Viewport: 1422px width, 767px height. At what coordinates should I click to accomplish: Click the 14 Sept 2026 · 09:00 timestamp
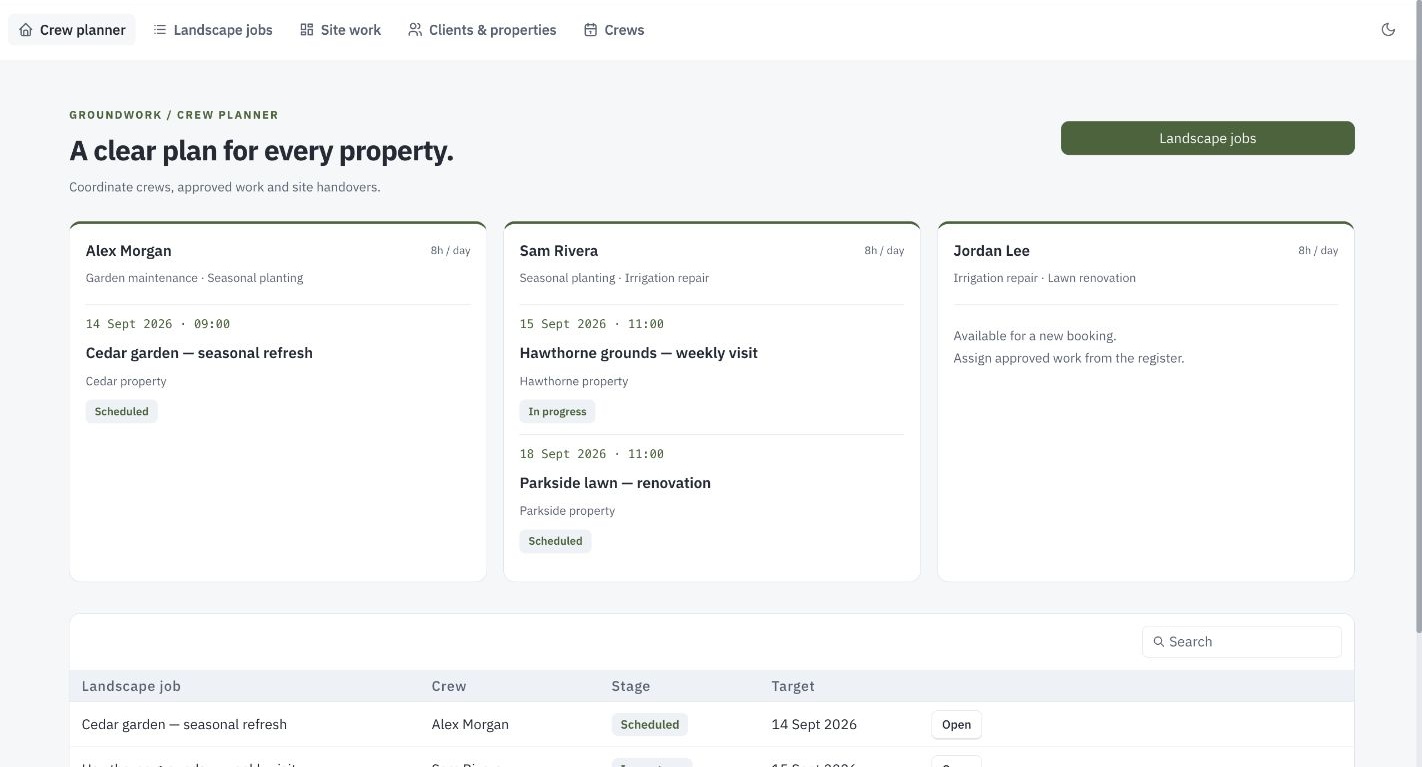click(x=158, y=324)
